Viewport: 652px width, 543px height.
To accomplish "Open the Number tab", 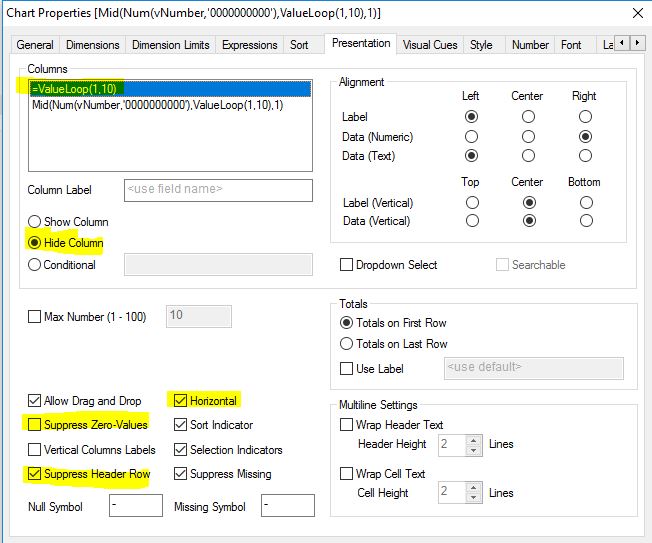I will click(530, 45).
